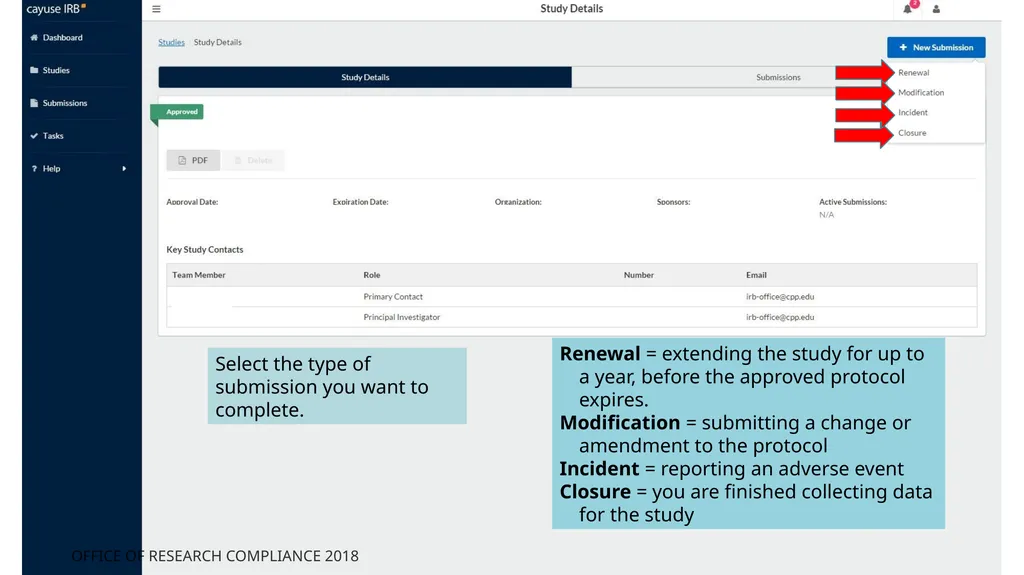Image resolution: width=1024 pixels, height=575 pixels.
Task: Open Submissions in the sidebar
Action: pyautogui.click(x=65, y=103)
